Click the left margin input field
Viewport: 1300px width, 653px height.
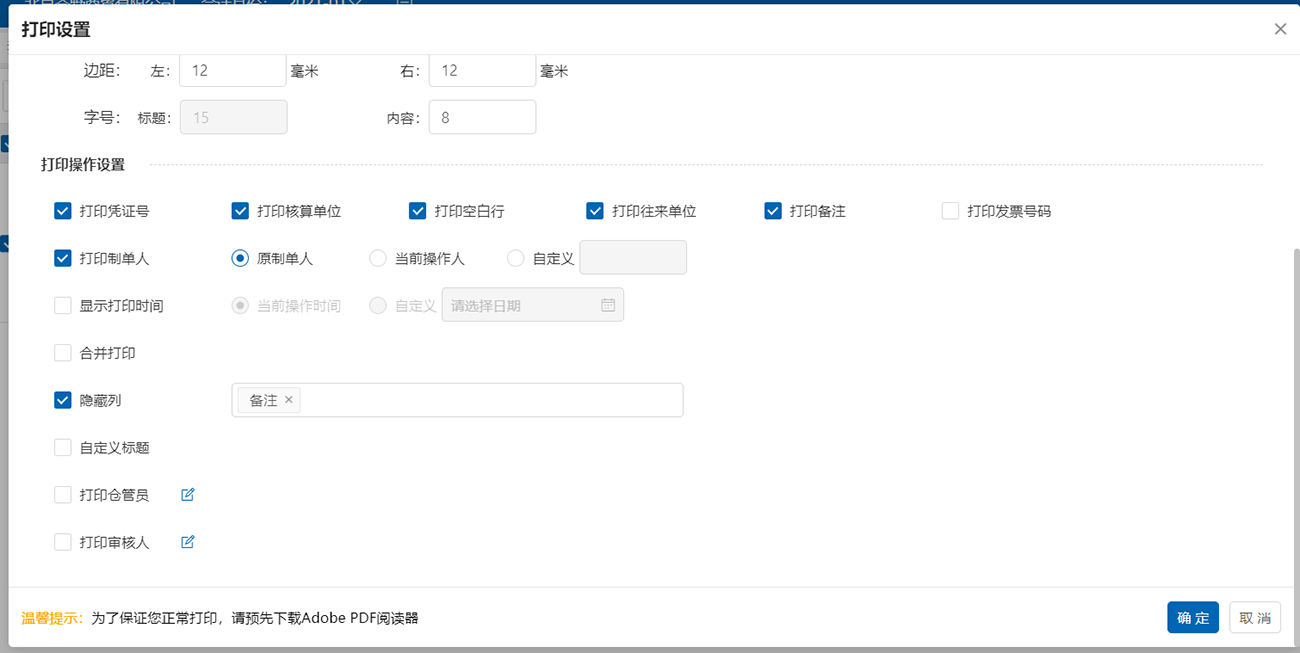coord(233,71)
